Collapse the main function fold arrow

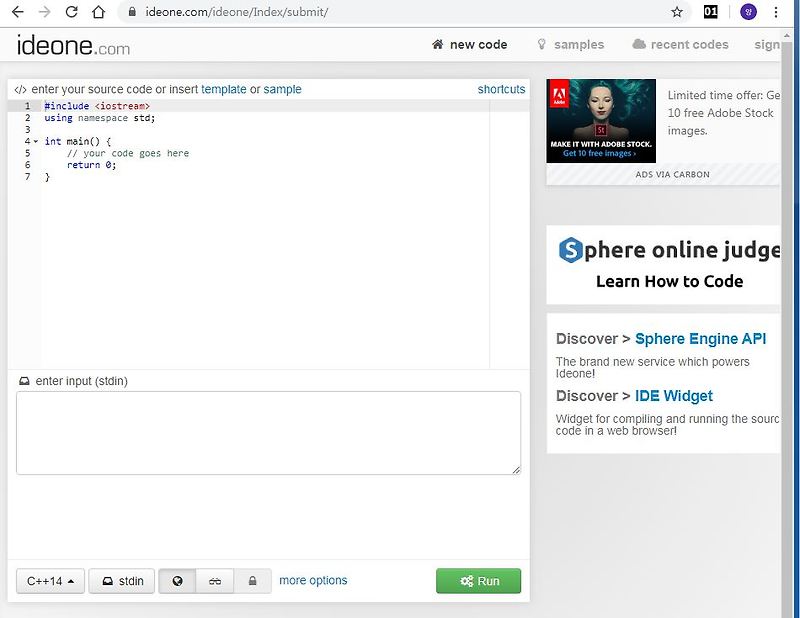(36, 141)
